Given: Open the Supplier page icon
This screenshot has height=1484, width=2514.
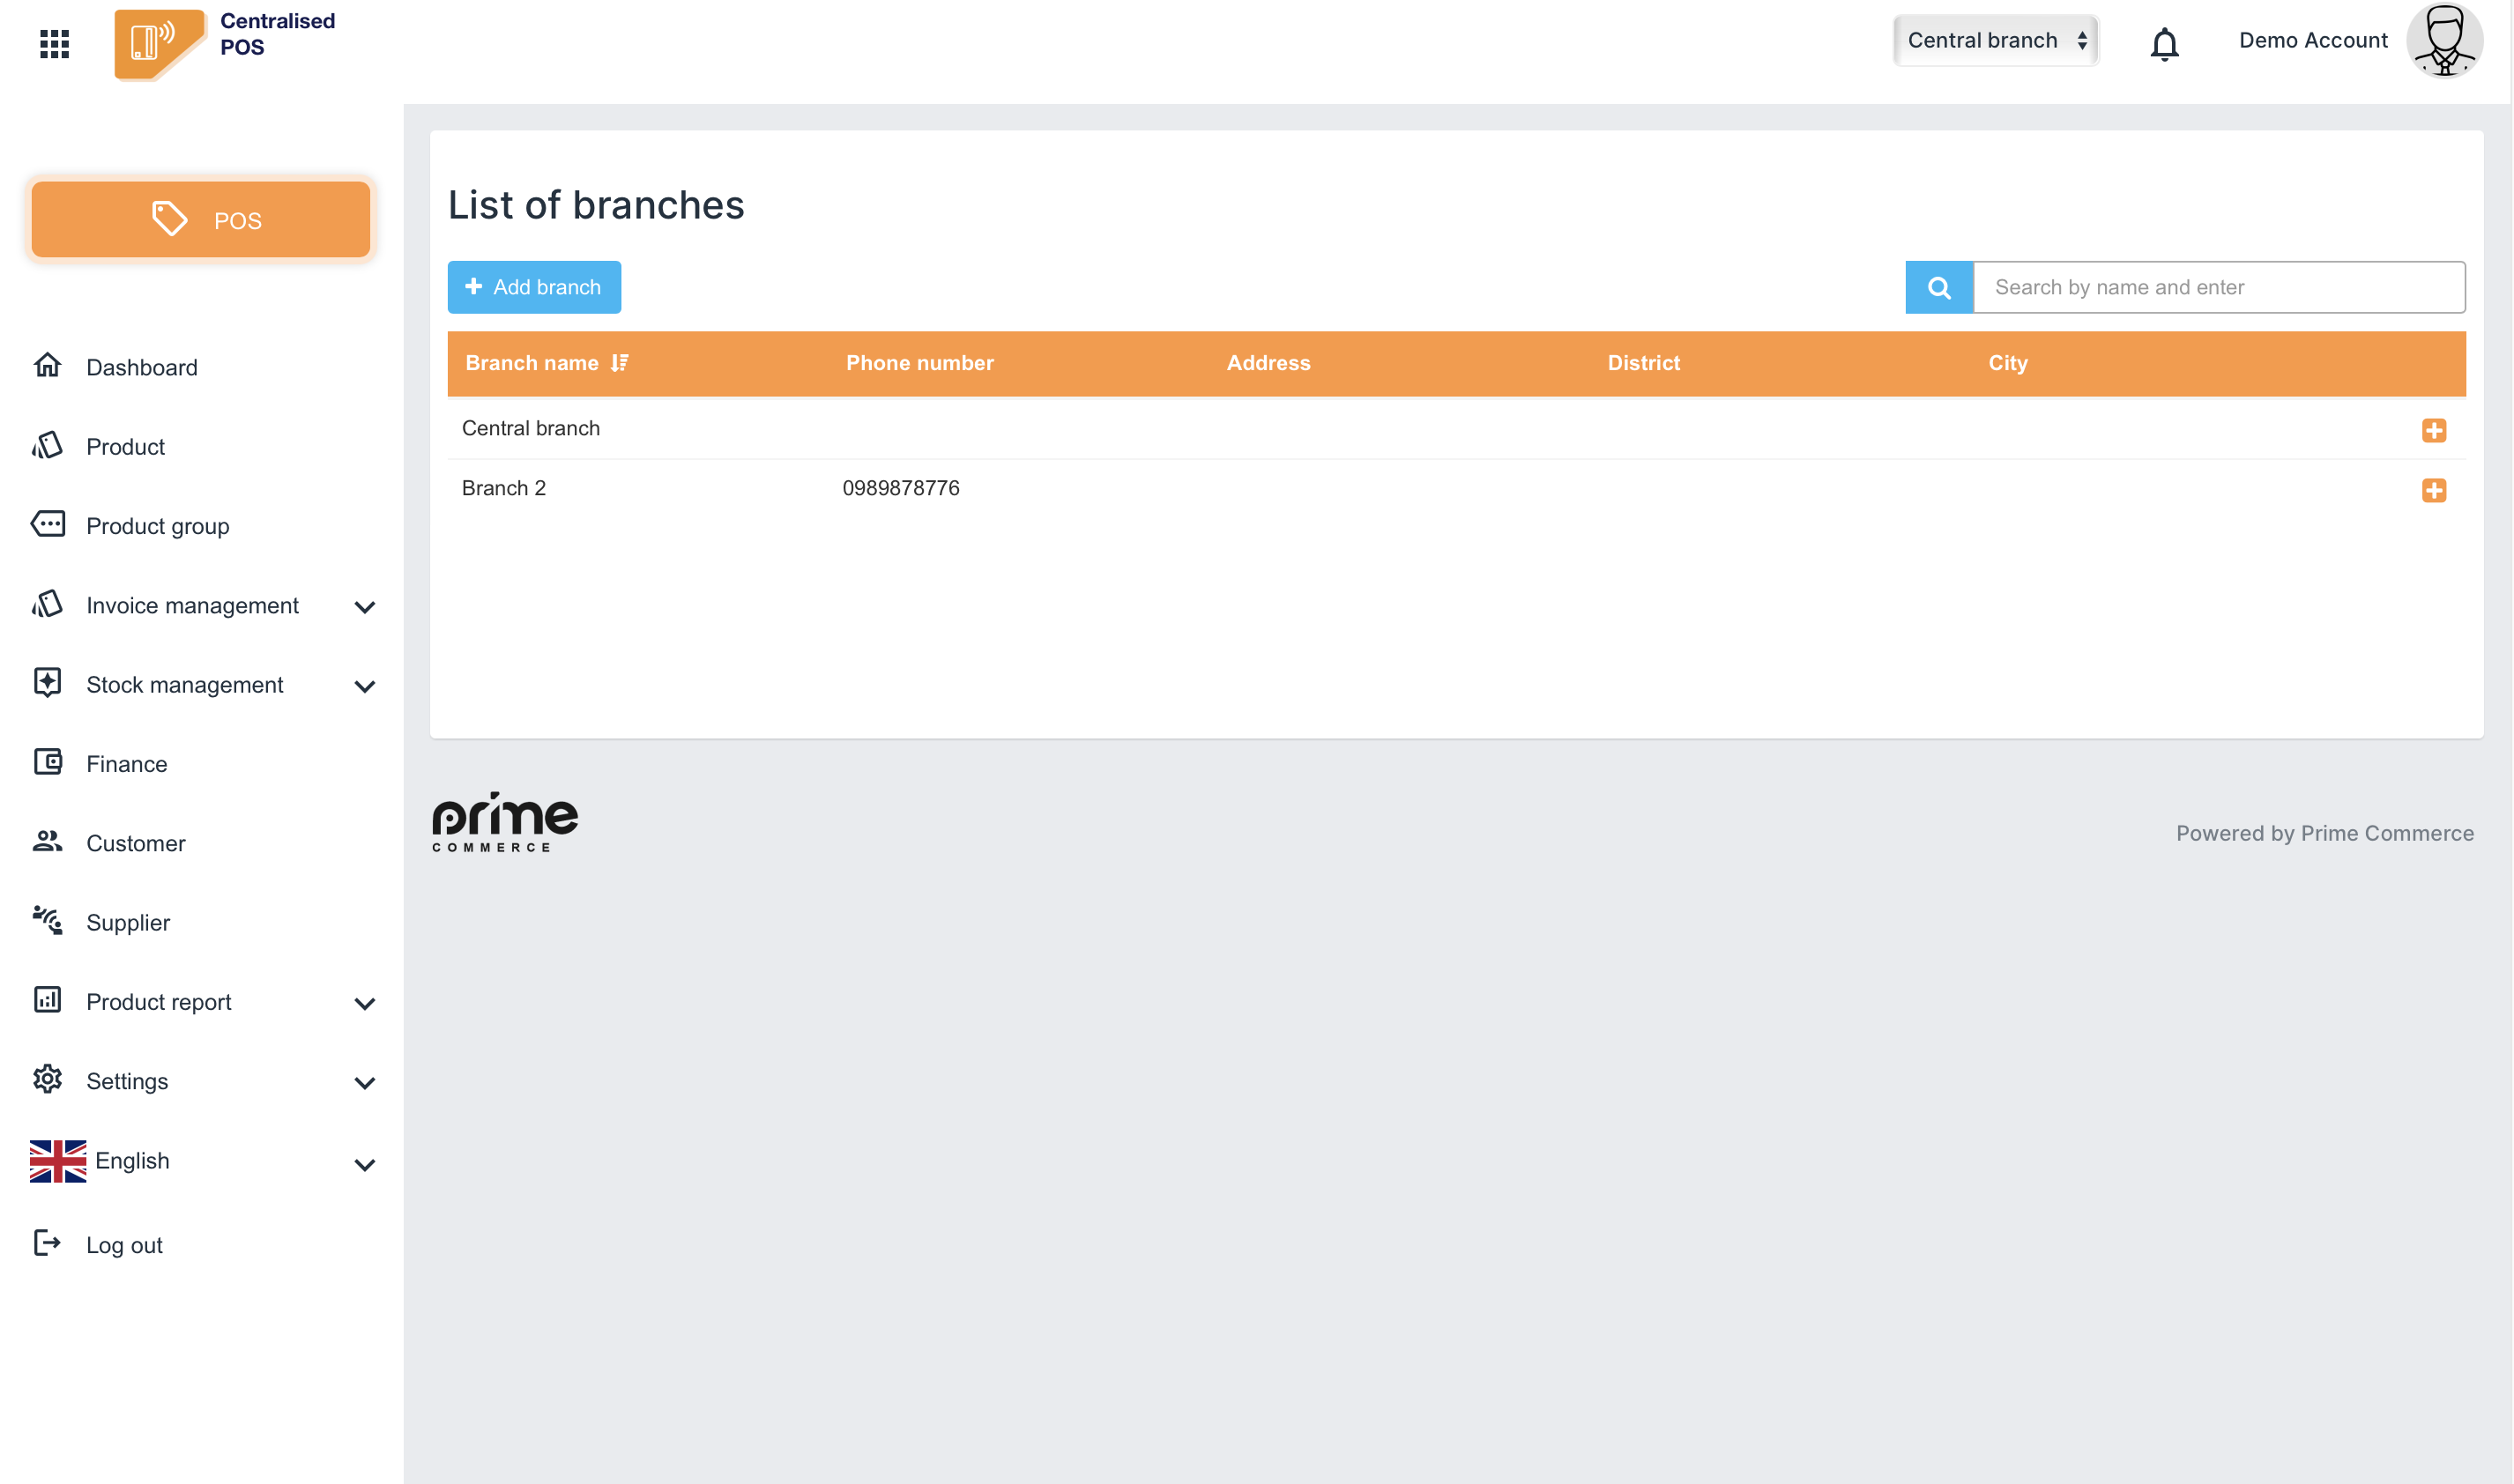Looking at the screenshot, I should tap(47, 921).
